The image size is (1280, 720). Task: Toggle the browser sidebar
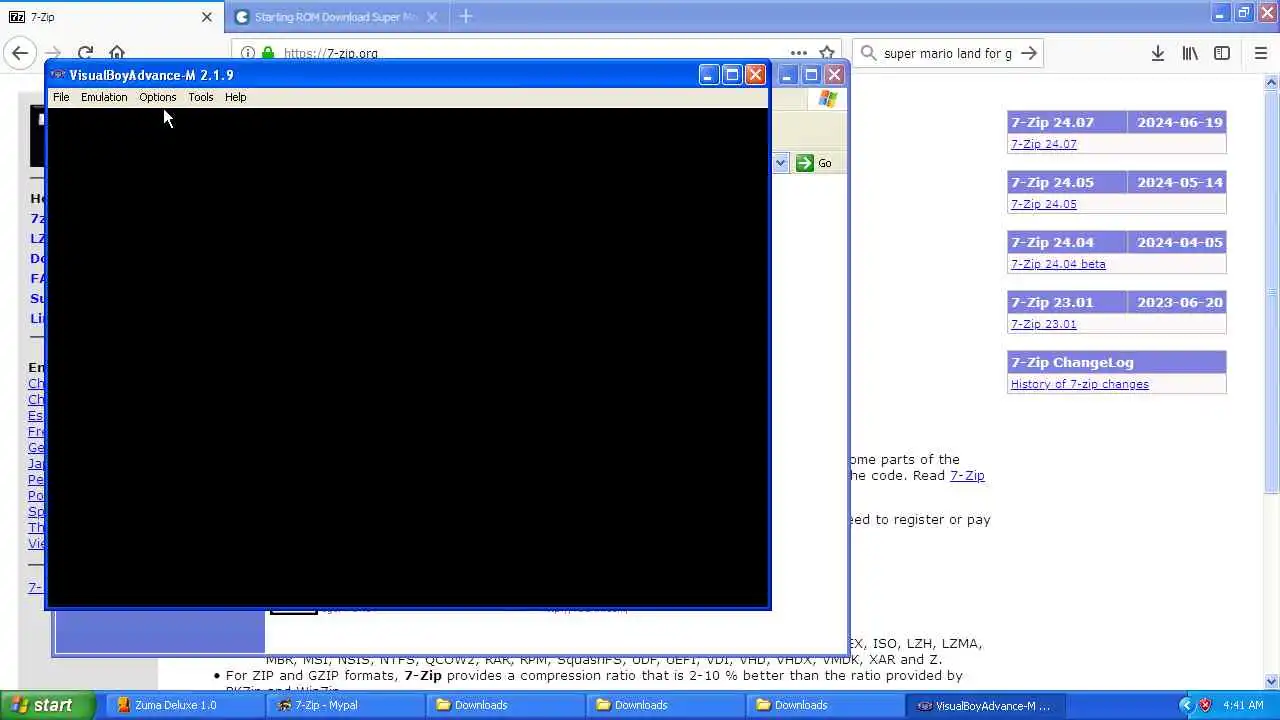pos(1222,53)
